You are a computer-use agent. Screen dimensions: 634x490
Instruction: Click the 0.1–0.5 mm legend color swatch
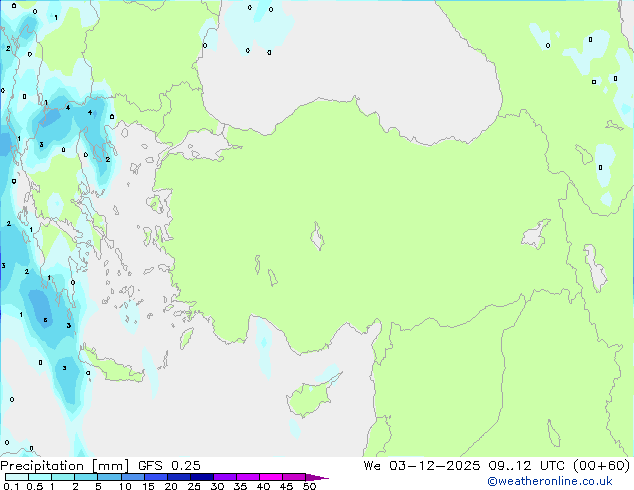(x=17, y=477)
